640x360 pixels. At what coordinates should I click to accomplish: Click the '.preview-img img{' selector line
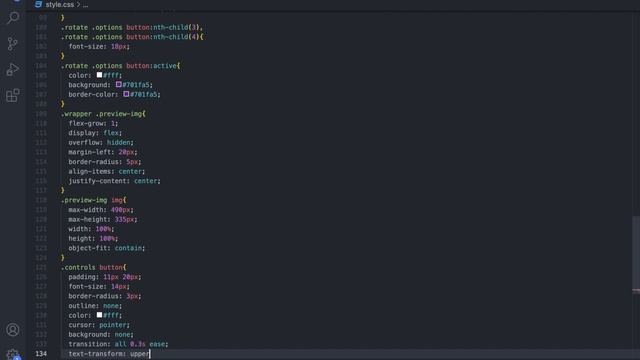click(93, 200)
